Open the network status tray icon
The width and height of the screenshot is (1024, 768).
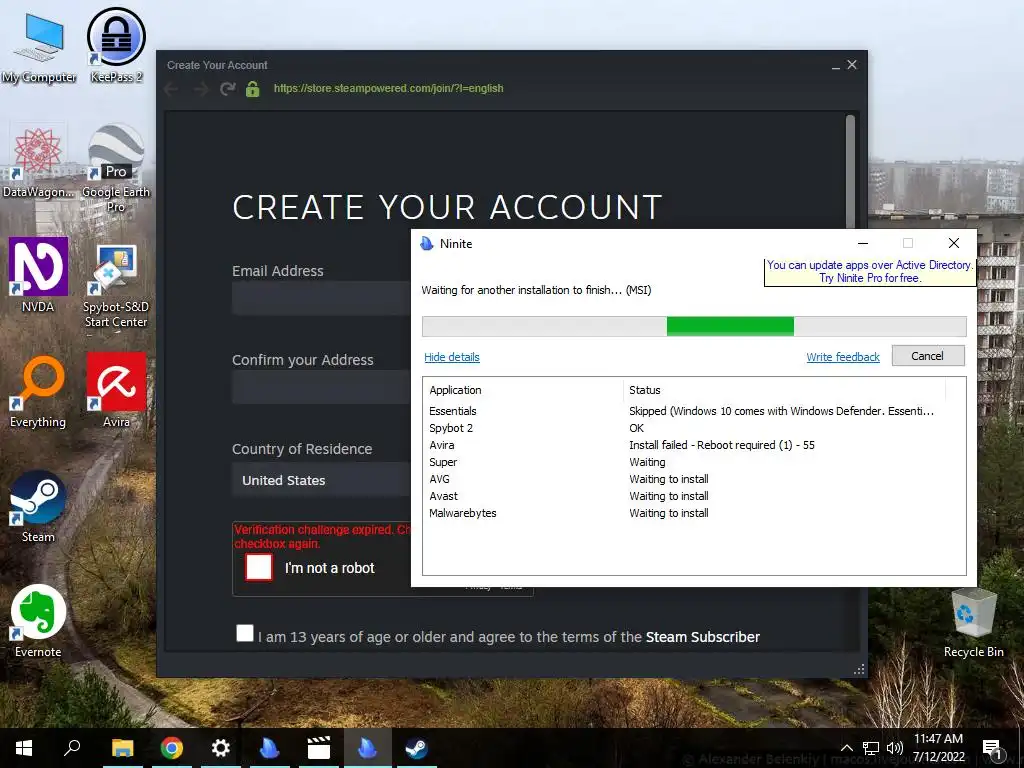point(871,748)
